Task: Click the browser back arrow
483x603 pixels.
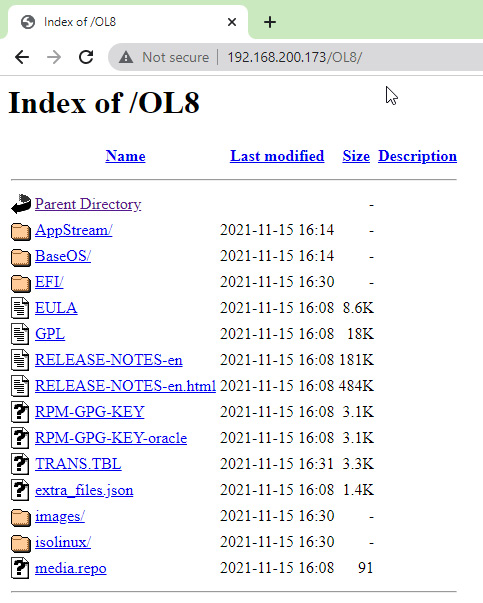Action: coord(22,57)
